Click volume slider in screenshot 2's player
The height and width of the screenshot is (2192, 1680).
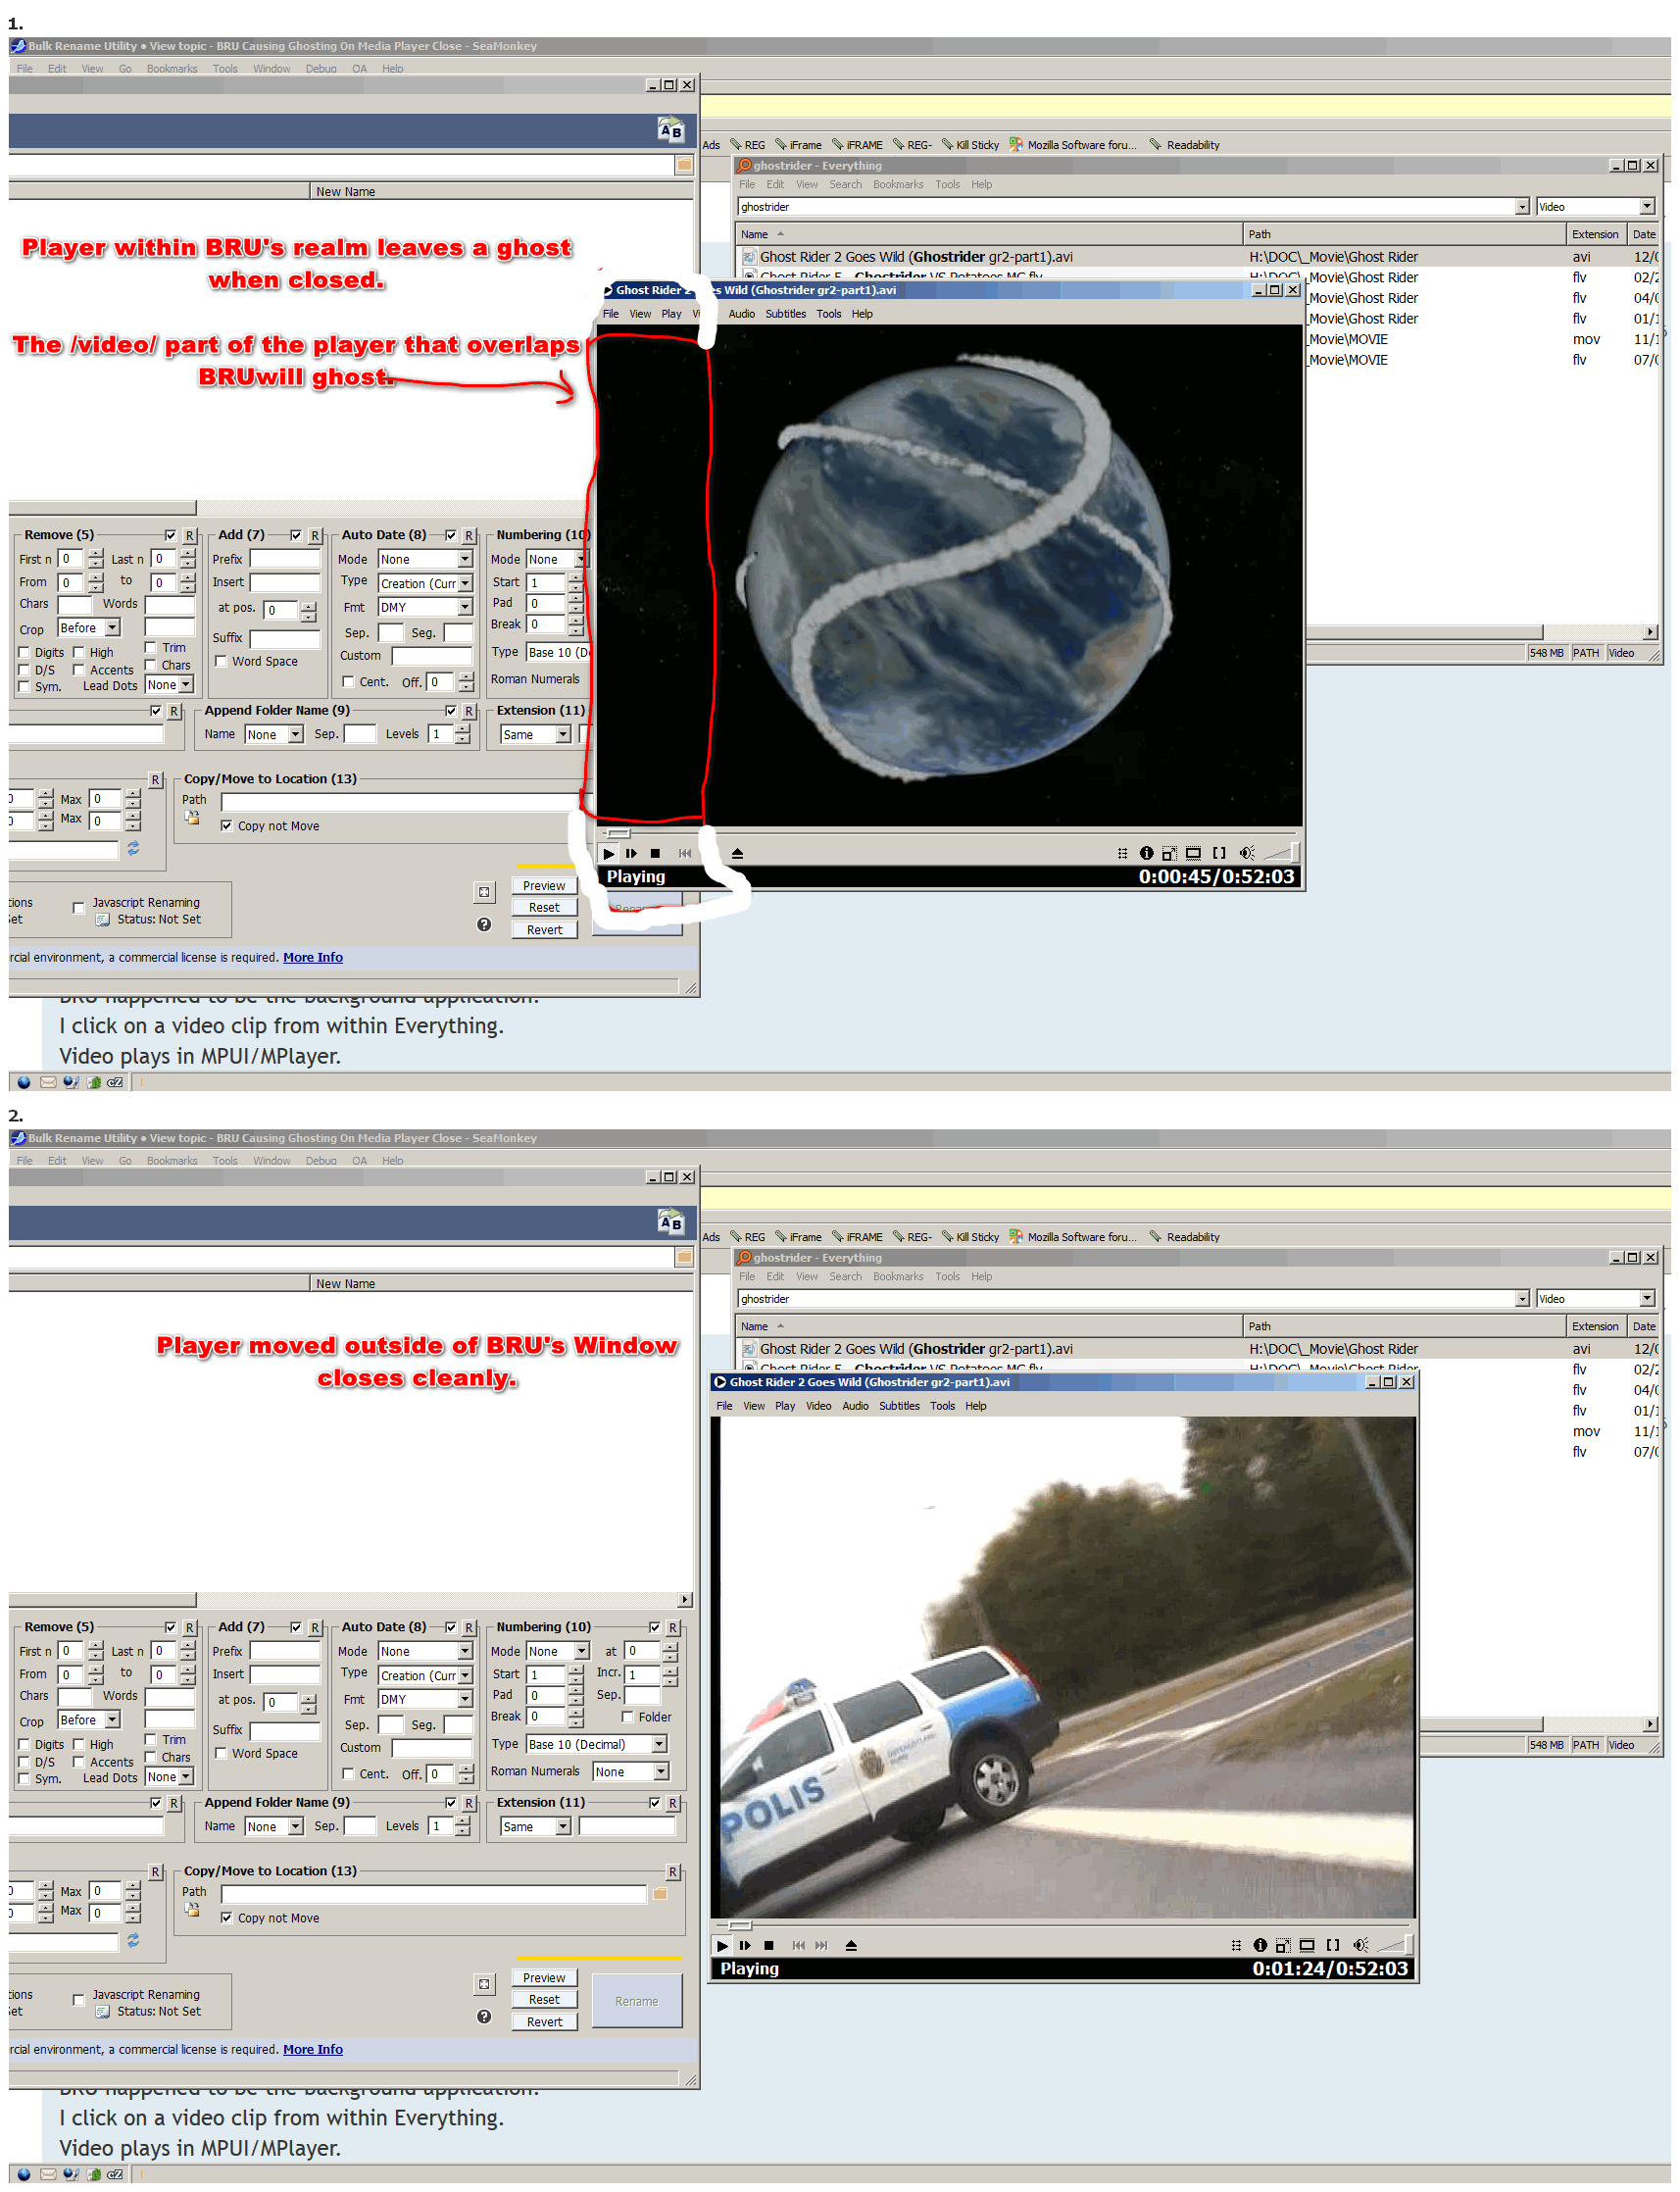click(x=1395, y=1945)
